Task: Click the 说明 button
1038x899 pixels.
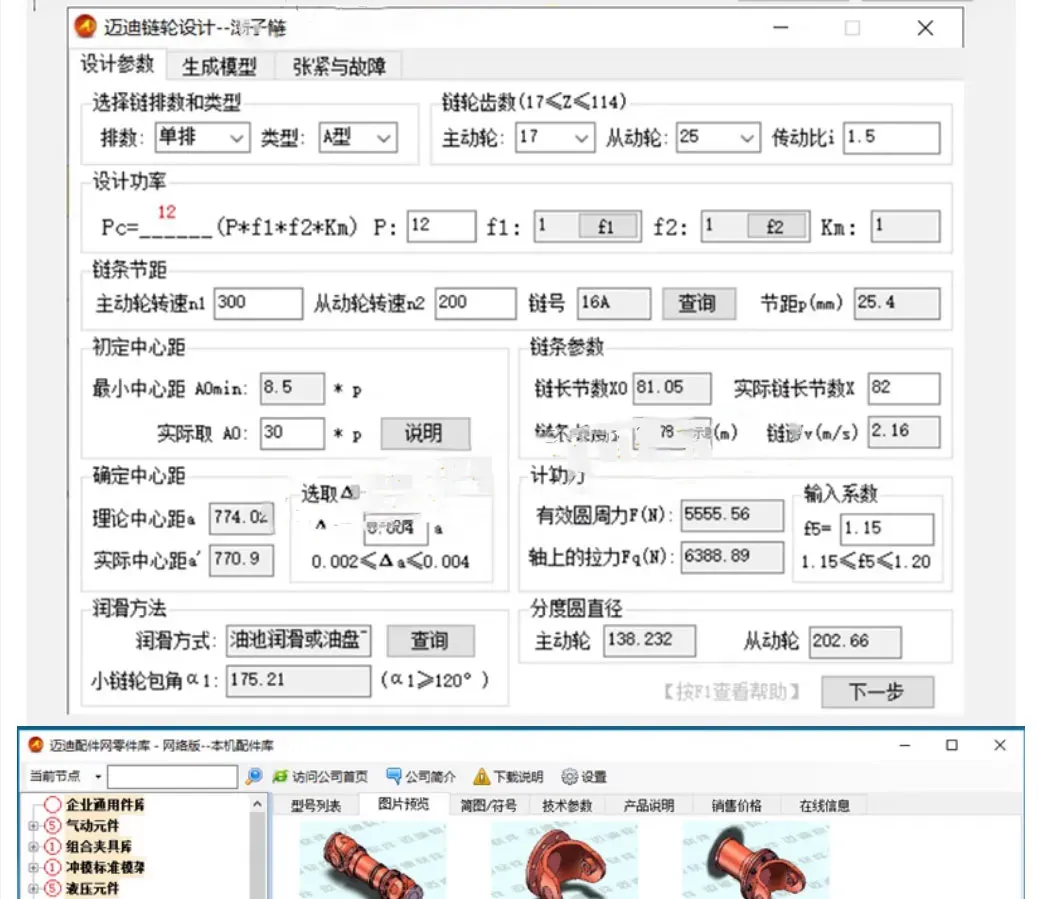Action: pos(425,434)
